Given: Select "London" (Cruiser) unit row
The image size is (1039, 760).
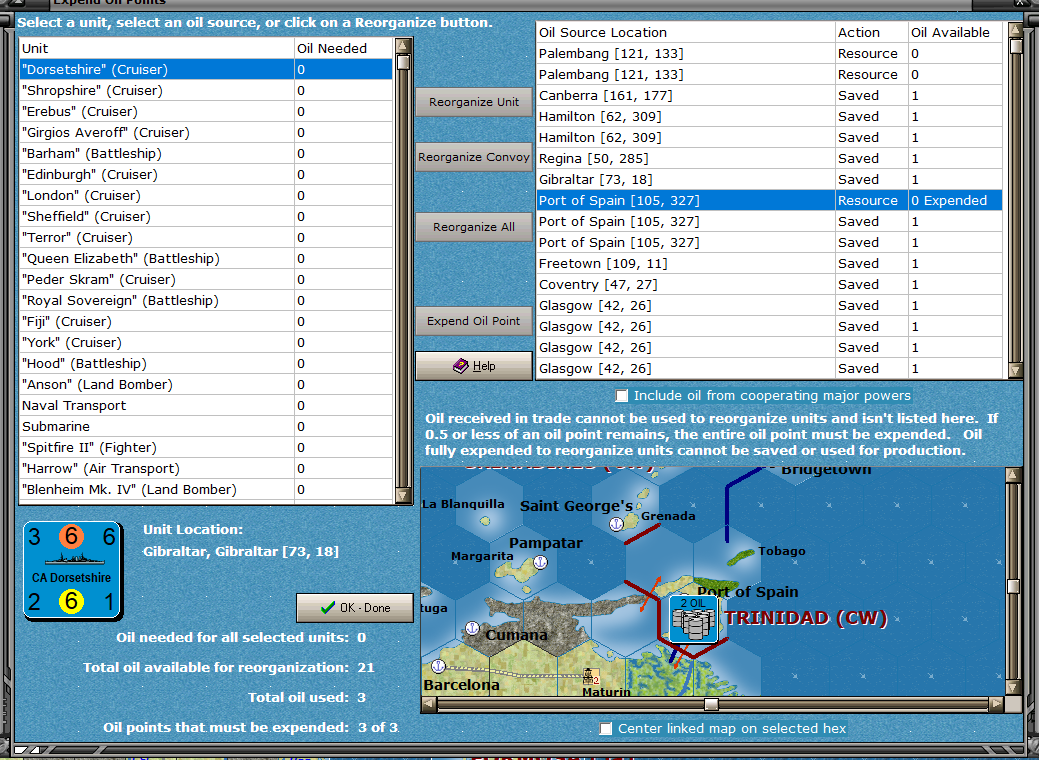Looking at the screenshot, I should [206, 195].
